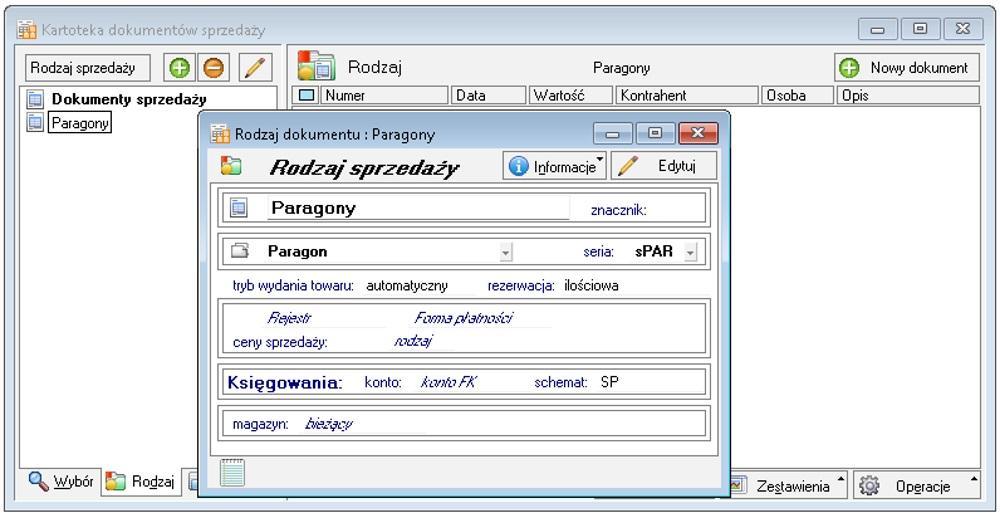The width and height of the screenshot is (1000, 513).
Task: Click konto FK link
Action: coord(449,382)
